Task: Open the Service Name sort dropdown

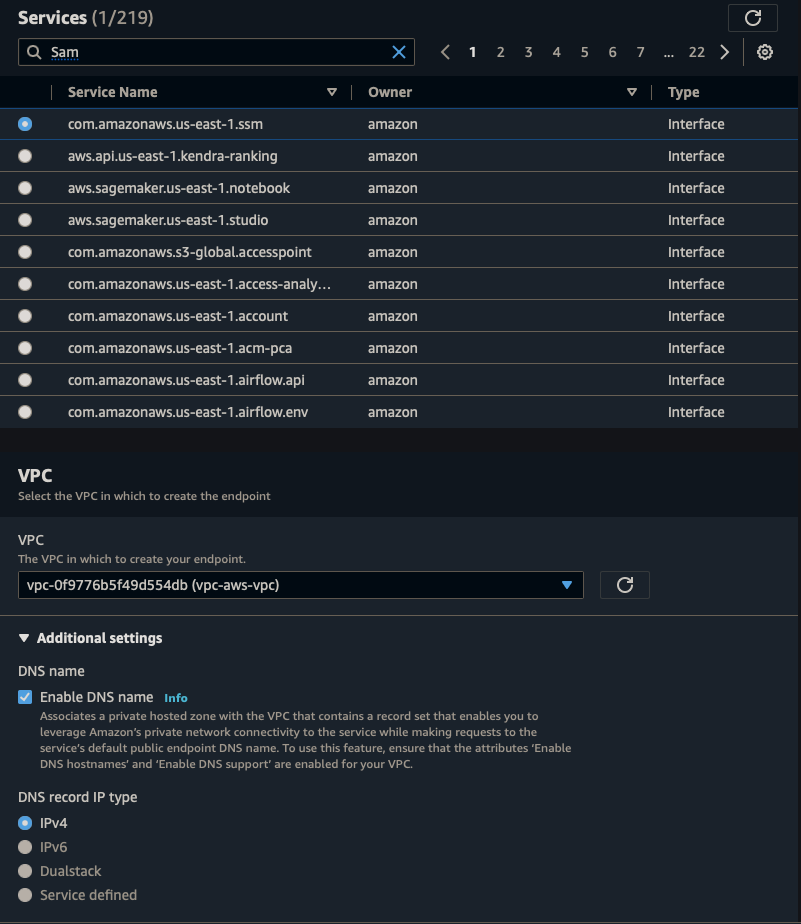Action: [332, 92]
